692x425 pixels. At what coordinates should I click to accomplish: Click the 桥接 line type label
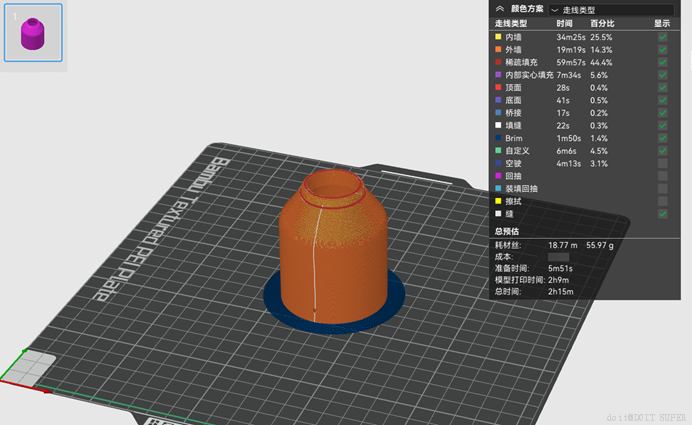point(513,113)
